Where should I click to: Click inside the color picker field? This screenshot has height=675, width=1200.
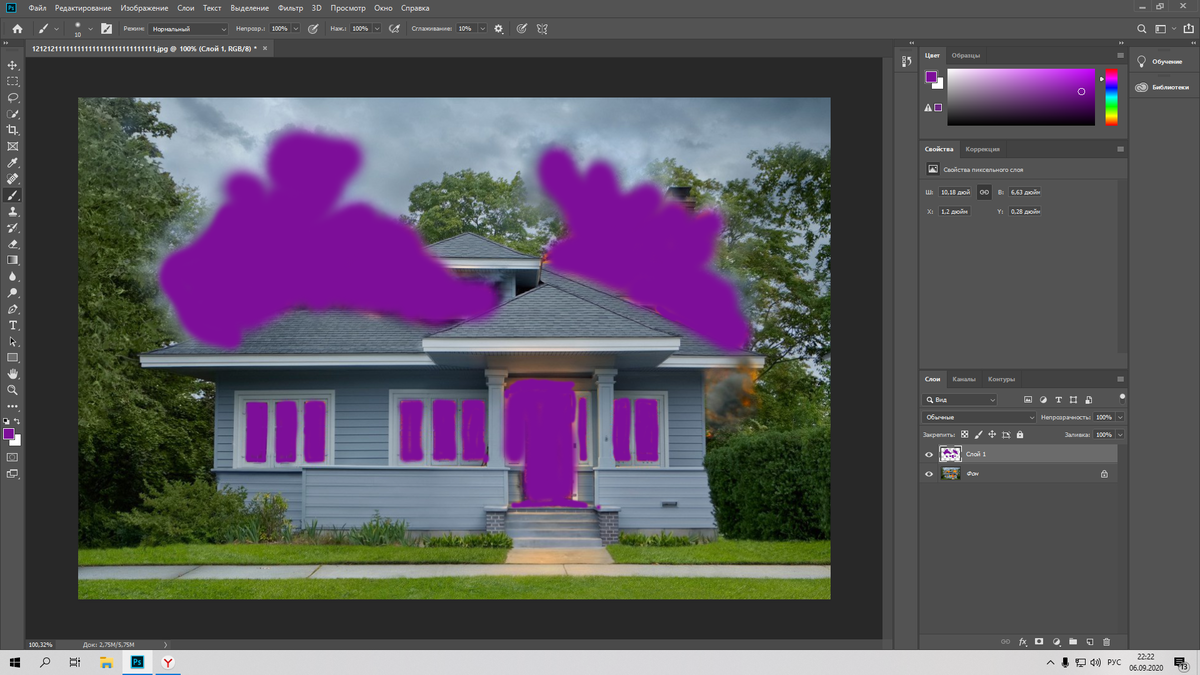pyautogui.click(x=1021, y=97)
